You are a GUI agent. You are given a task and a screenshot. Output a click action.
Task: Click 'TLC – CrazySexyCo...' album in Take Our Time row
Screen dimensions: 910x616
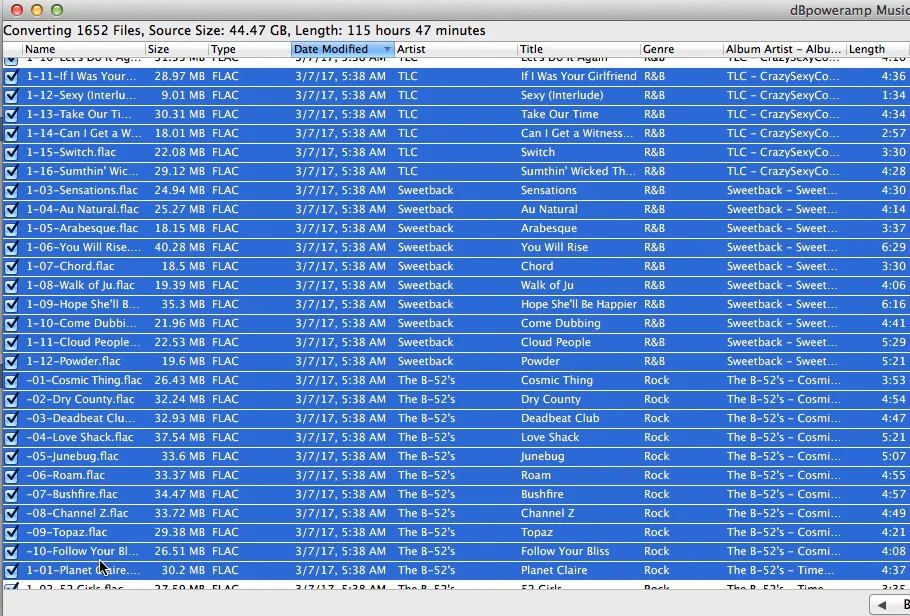point(782,114)
